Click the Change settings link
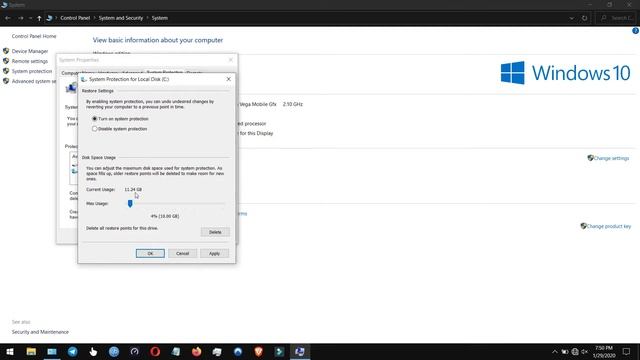The width and height of the screenshot is (640, 360). pos(611,158)
